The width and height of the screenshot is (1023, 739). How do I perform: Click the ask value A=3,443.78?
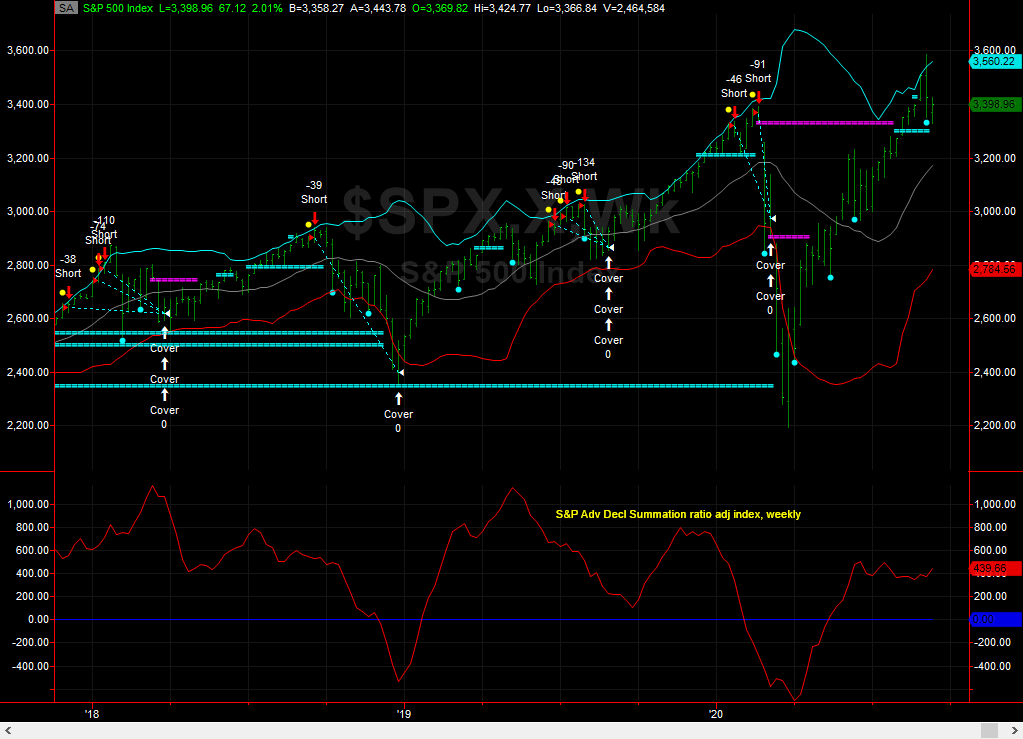(x=378, y=8)
